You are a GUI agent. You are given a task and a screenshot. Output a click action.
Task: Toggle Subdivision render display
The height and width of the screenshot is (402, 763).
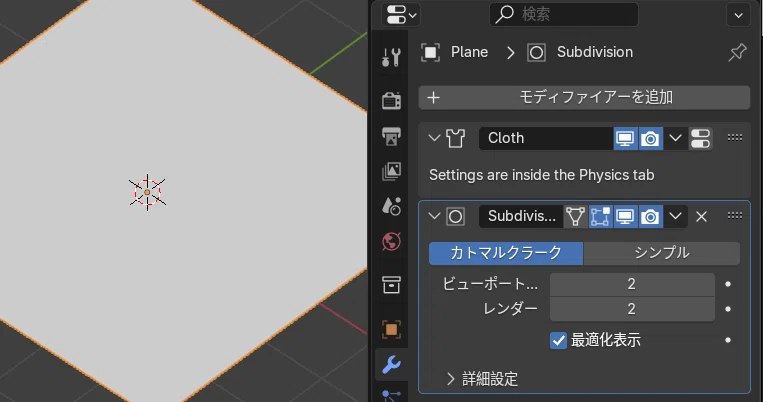pos(650,217)
